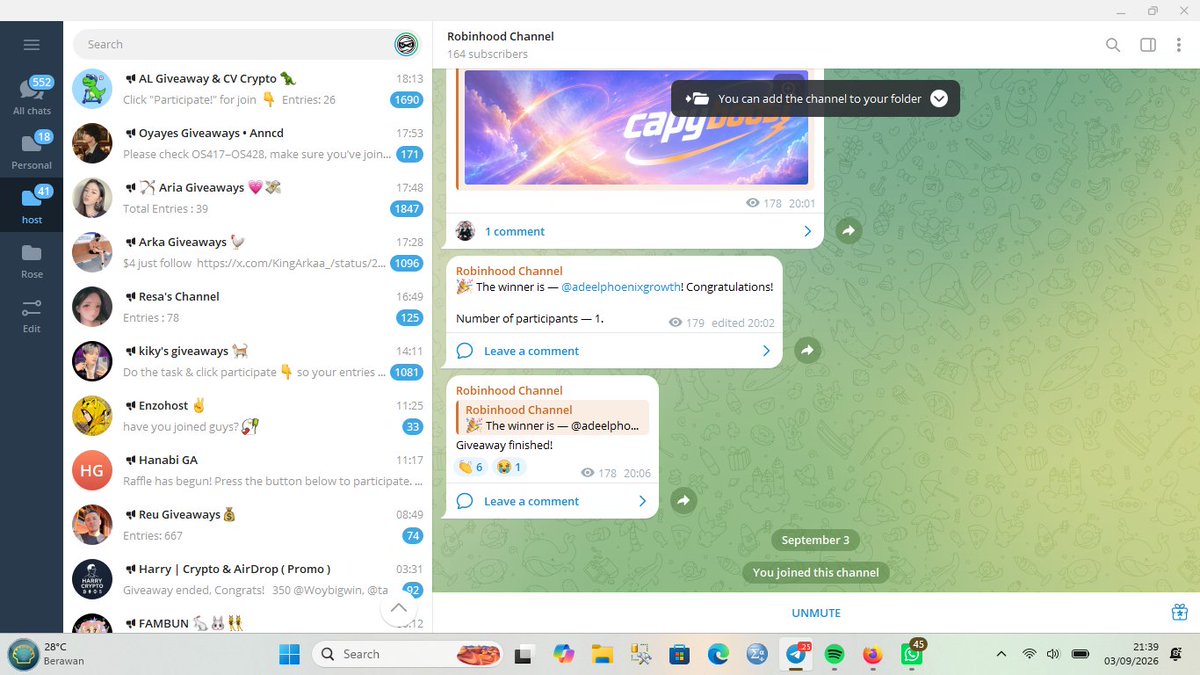
Task: Expand the add-to-folder tooltip chevron
Action: (938, 98)
